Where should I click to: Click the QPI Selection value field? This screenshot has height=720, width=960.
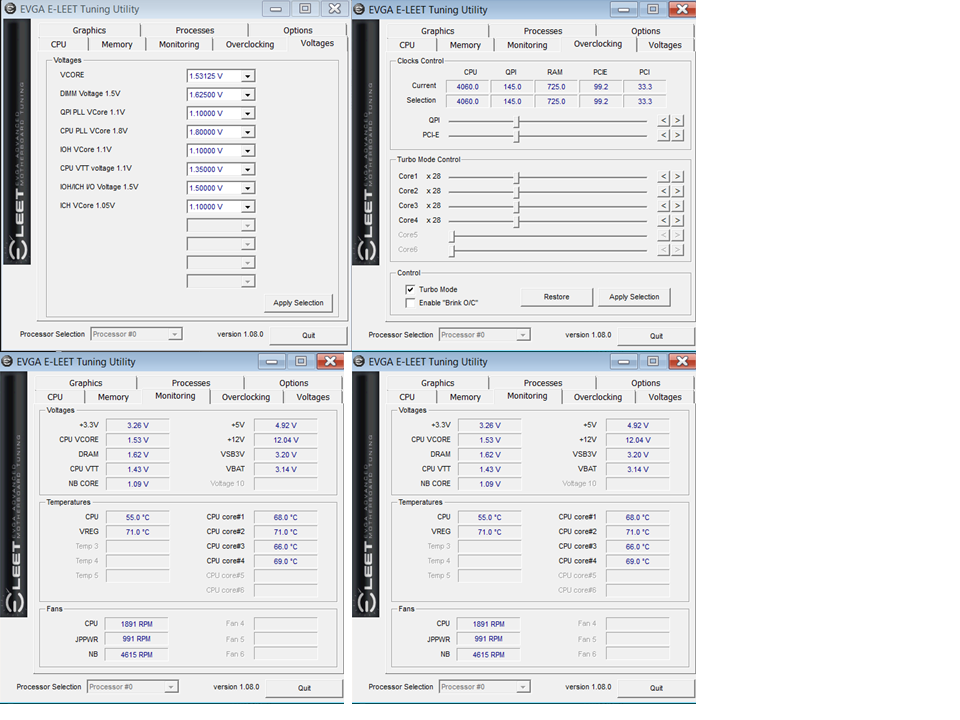512,100
